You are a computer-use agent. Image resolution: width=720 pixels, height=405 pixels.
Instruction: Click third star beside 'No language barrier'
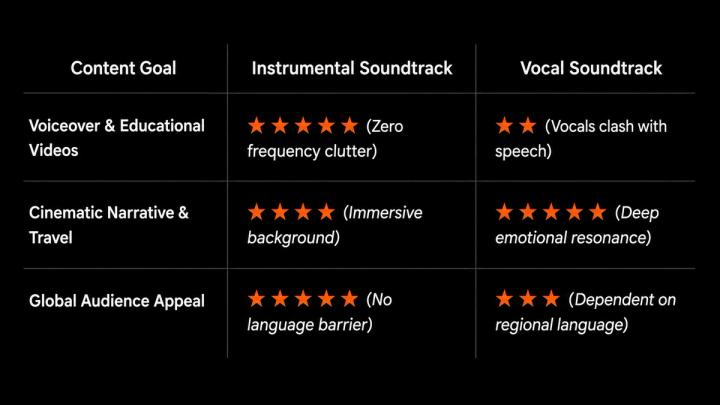303,299
